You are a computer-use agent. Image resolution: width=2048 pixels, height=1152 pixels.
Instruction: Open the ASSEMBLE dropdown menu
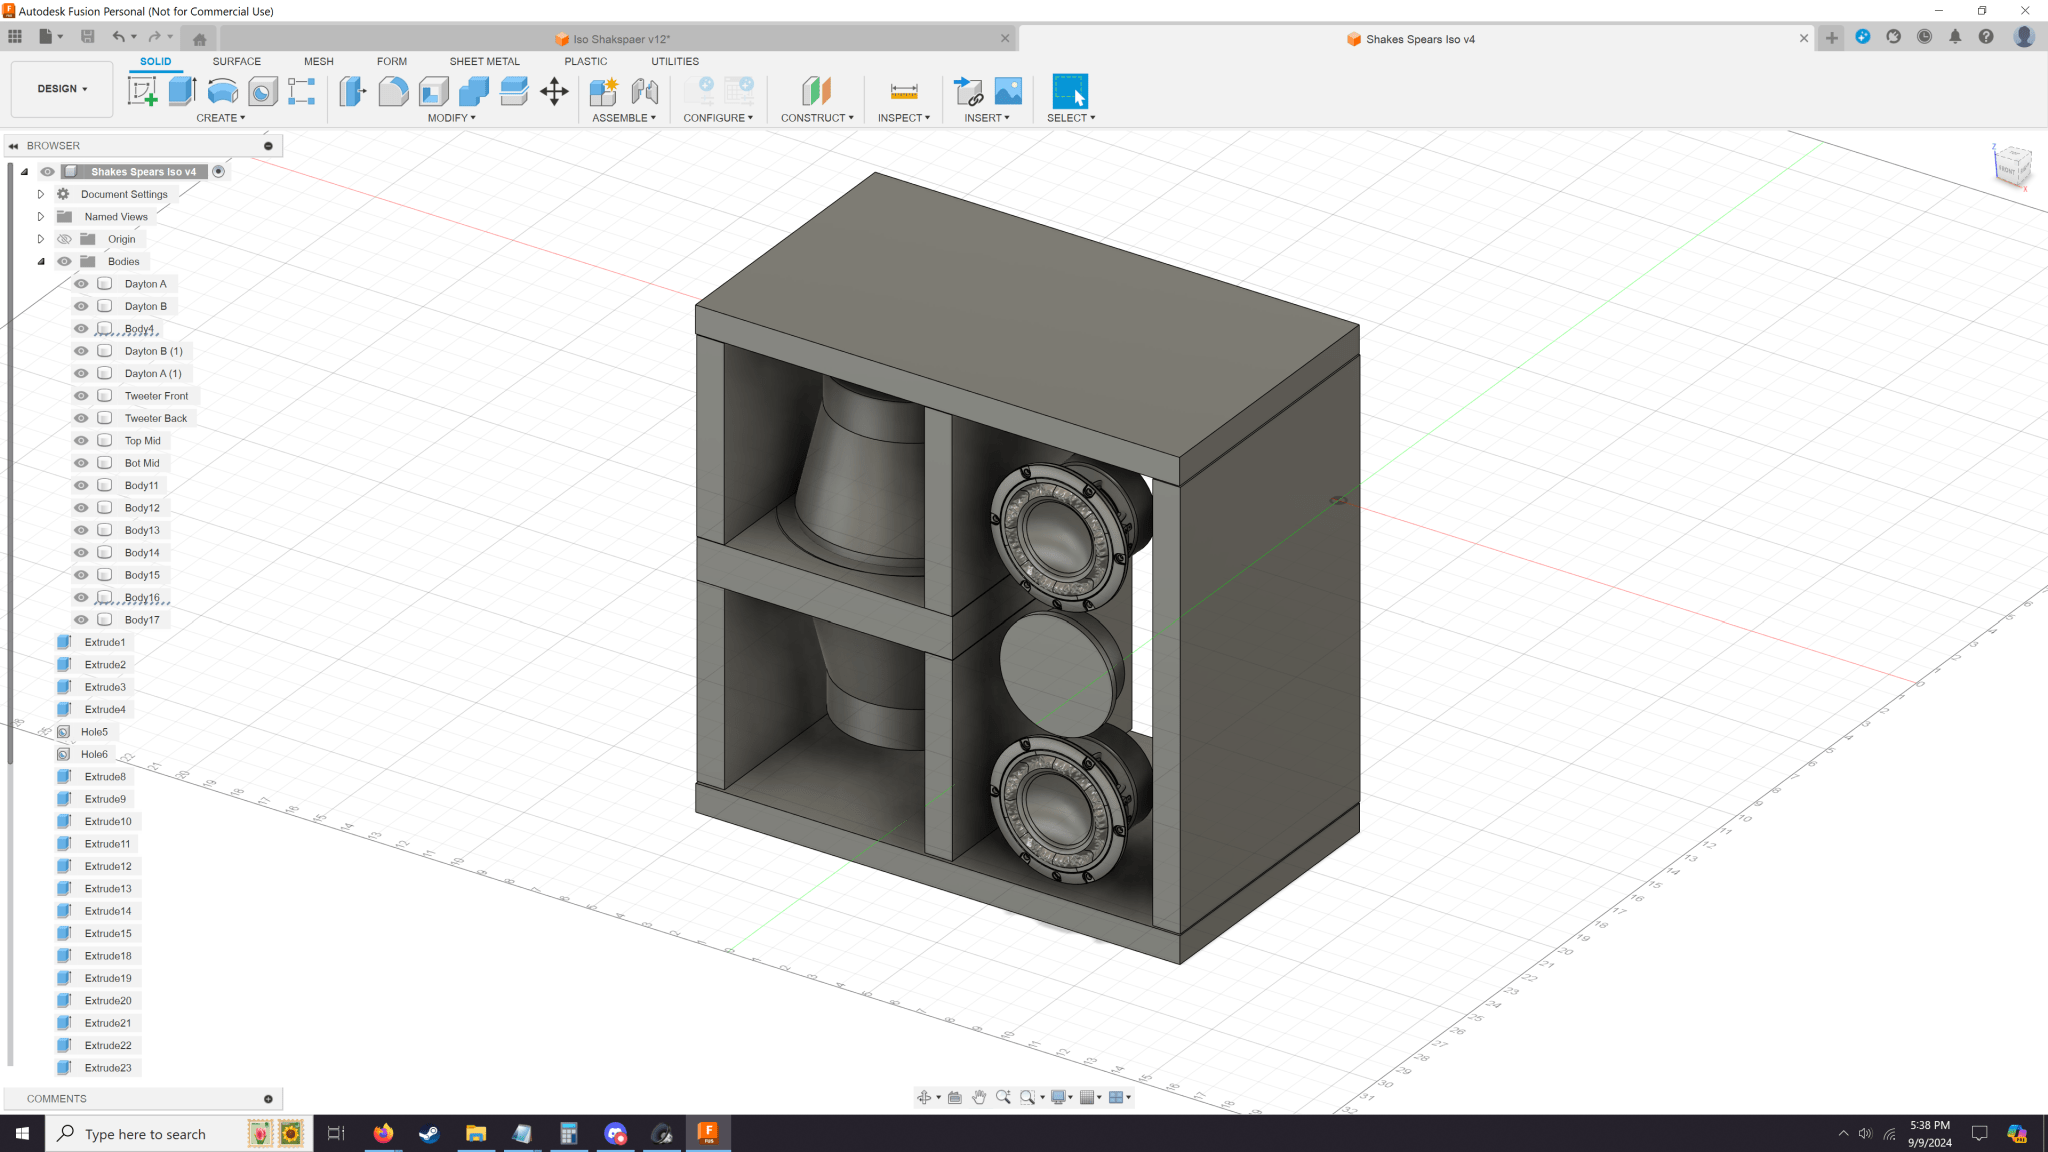(624, 118)
